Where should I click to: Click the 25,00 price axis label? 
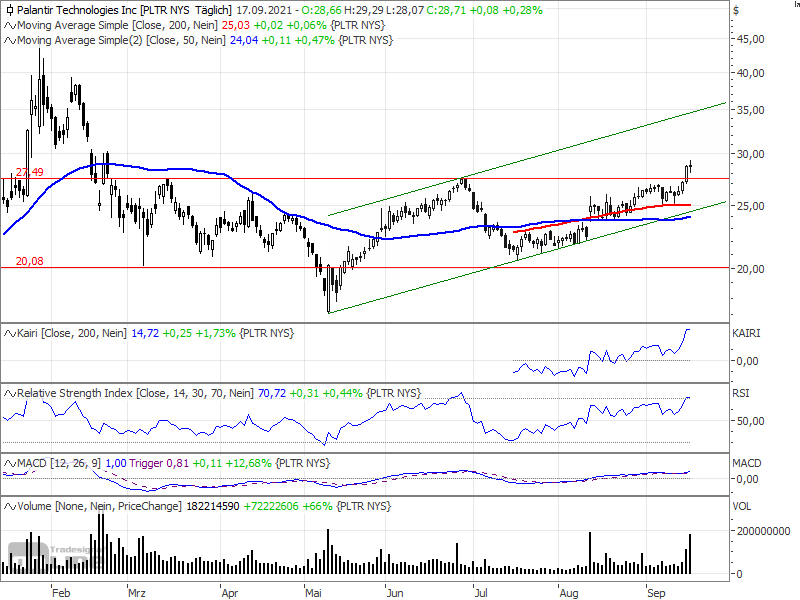pos(751,206)
